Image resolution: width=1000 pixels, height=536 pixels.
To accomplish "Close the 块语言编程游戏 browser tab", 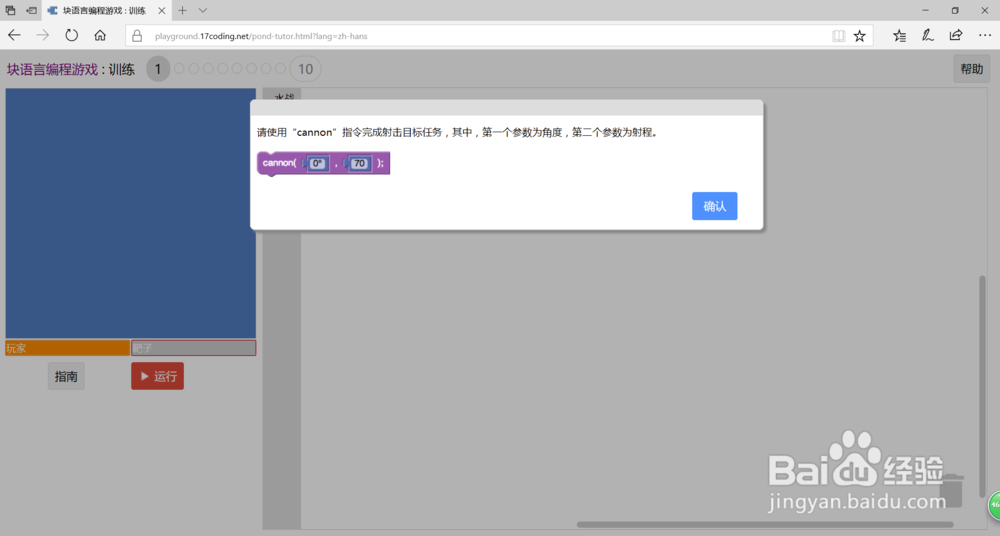I will [161, 10].
